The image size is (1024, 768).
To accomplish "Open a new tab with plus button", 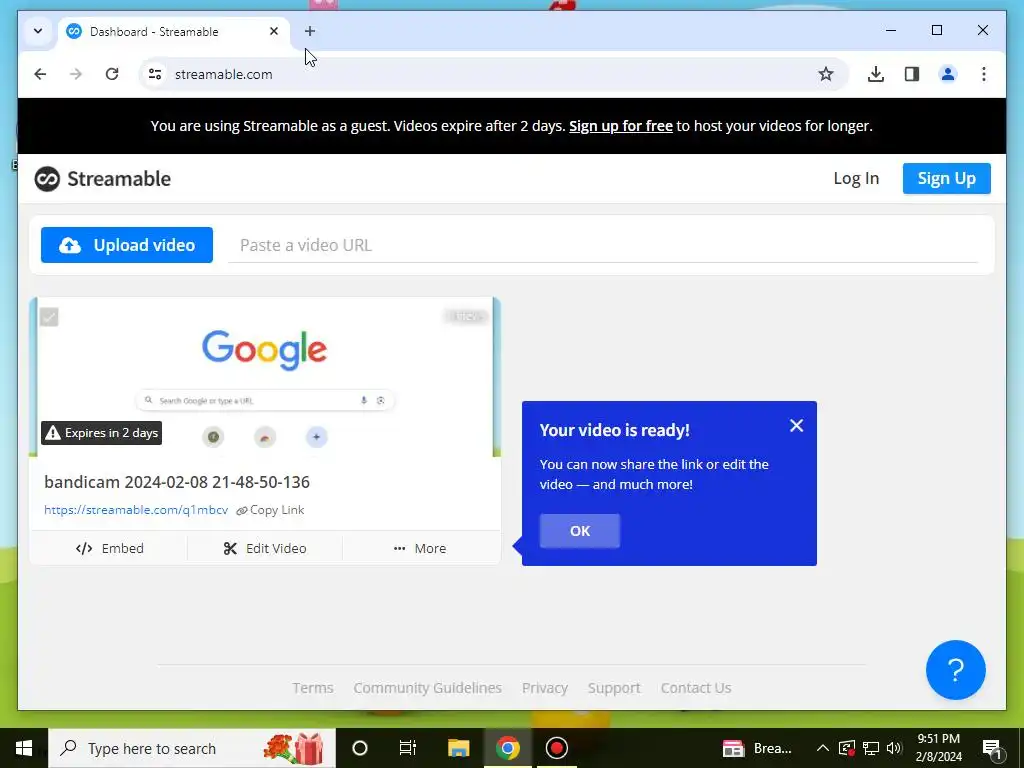I will coord(310,31).
